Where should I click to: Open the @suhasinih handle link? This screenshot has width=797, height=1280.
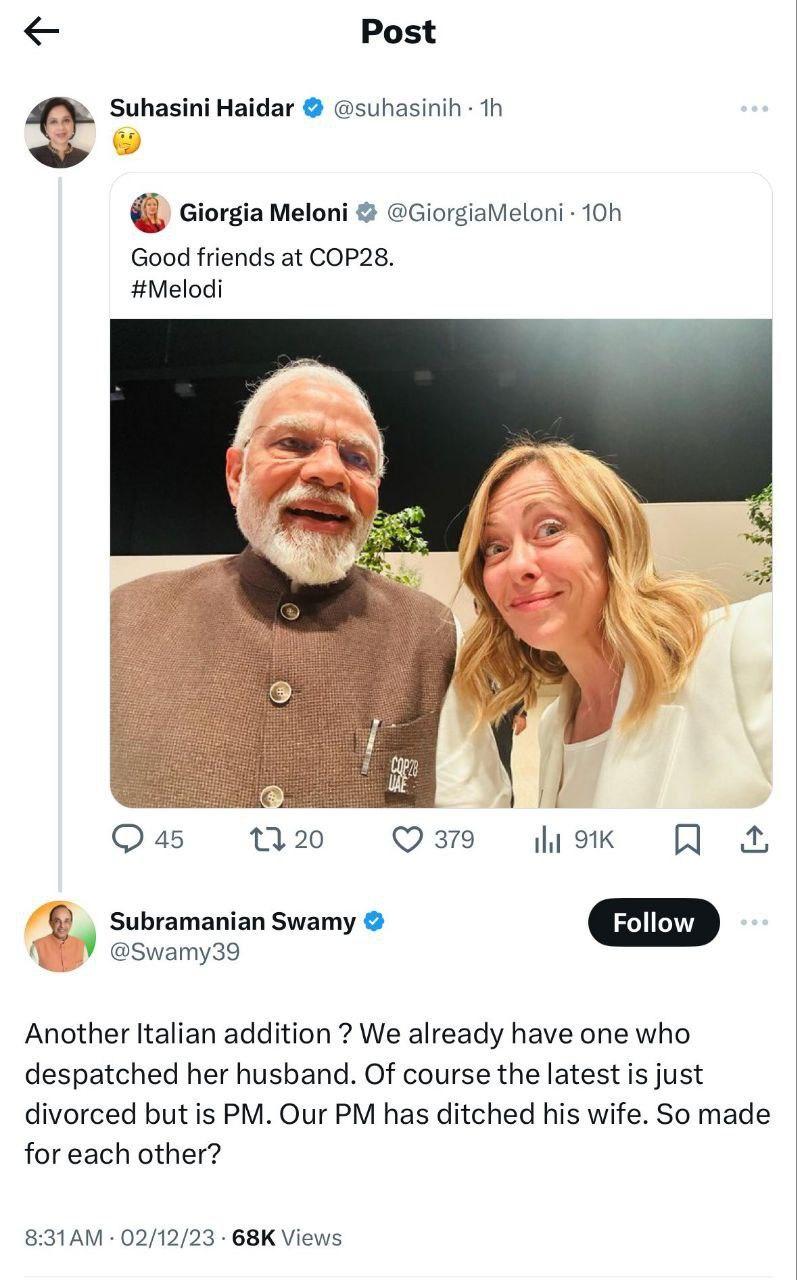click(x=396, y=108)
